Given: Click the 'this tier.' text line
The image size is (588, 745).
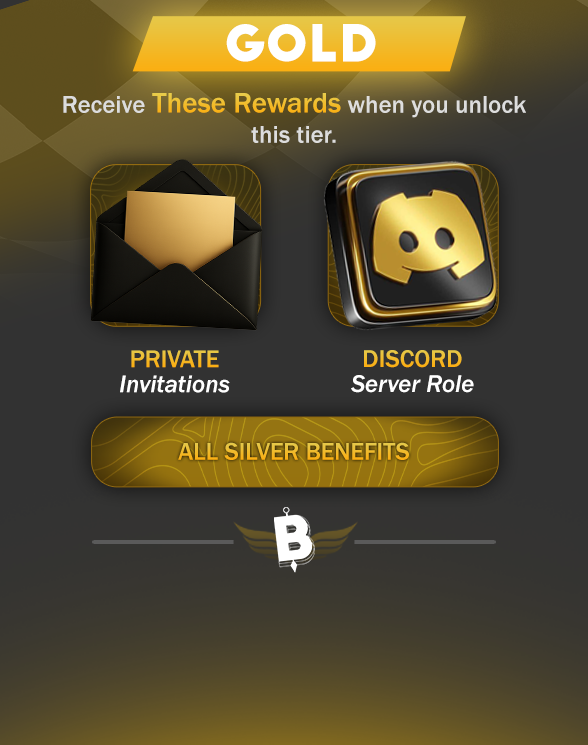Looking at the screenshot, I should click(x=294, y=135).
